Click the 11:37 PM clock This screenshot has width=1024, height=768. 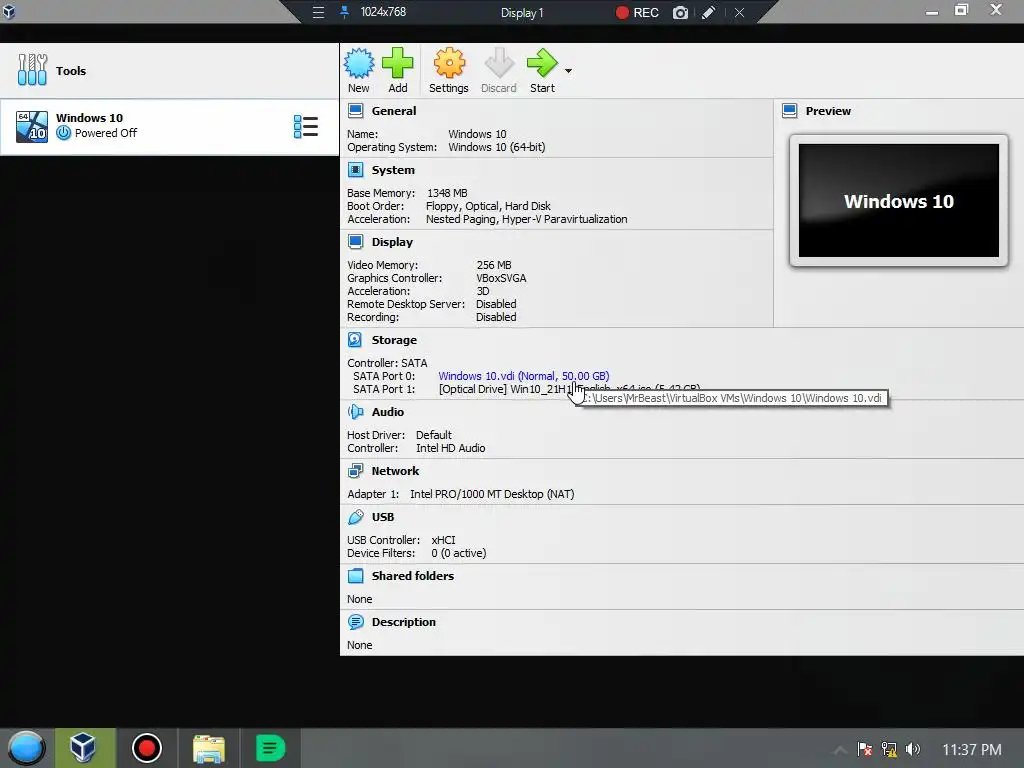click(972, 750)
